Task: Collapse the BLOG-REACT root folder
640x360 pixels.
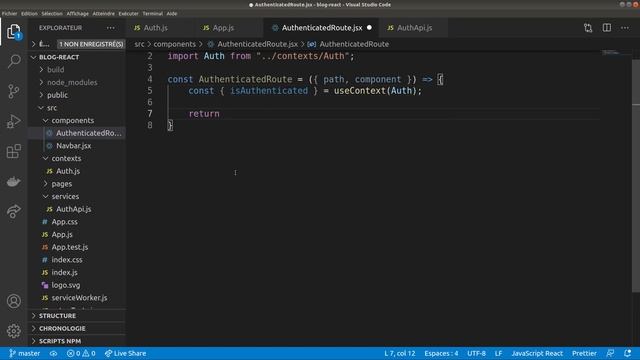Action: pyautogui.click(x=77, y=57)
